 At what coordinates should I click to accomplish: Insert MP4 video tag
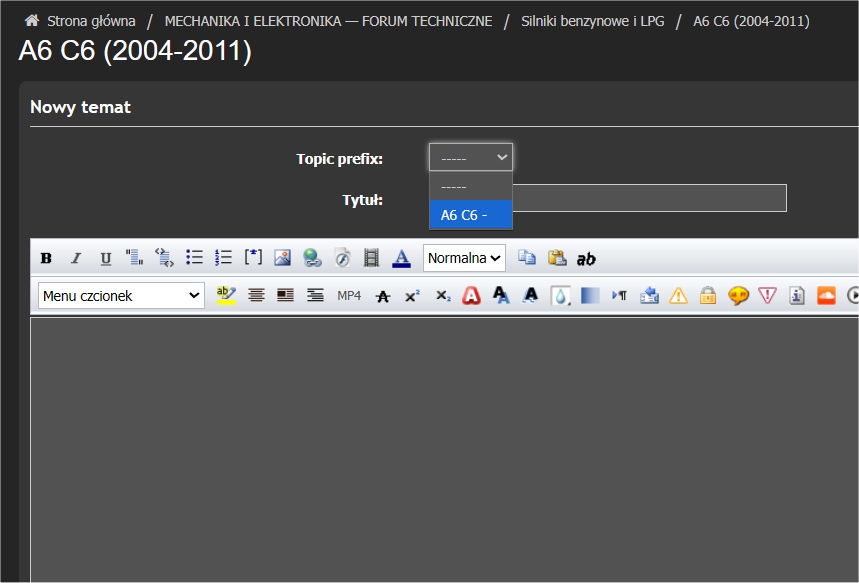(349, 296)
